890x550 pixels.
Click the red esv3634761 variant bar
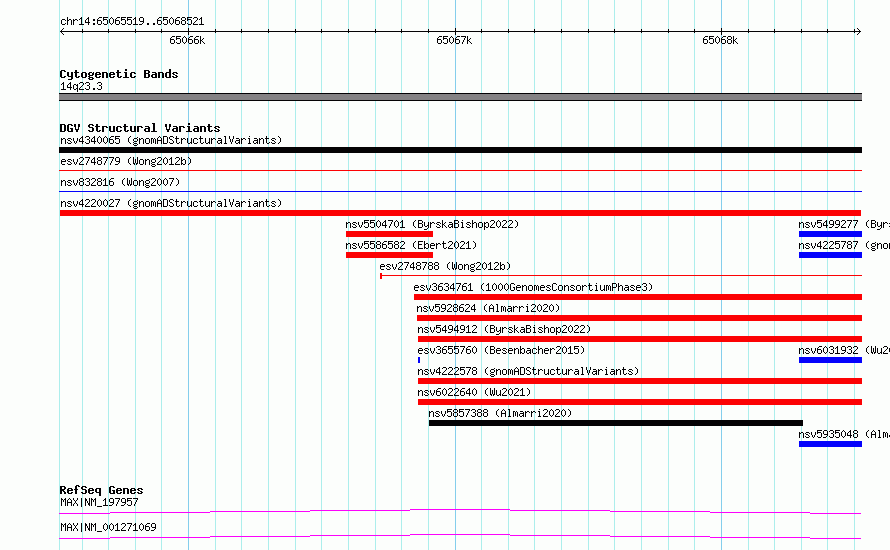[638, 297]
